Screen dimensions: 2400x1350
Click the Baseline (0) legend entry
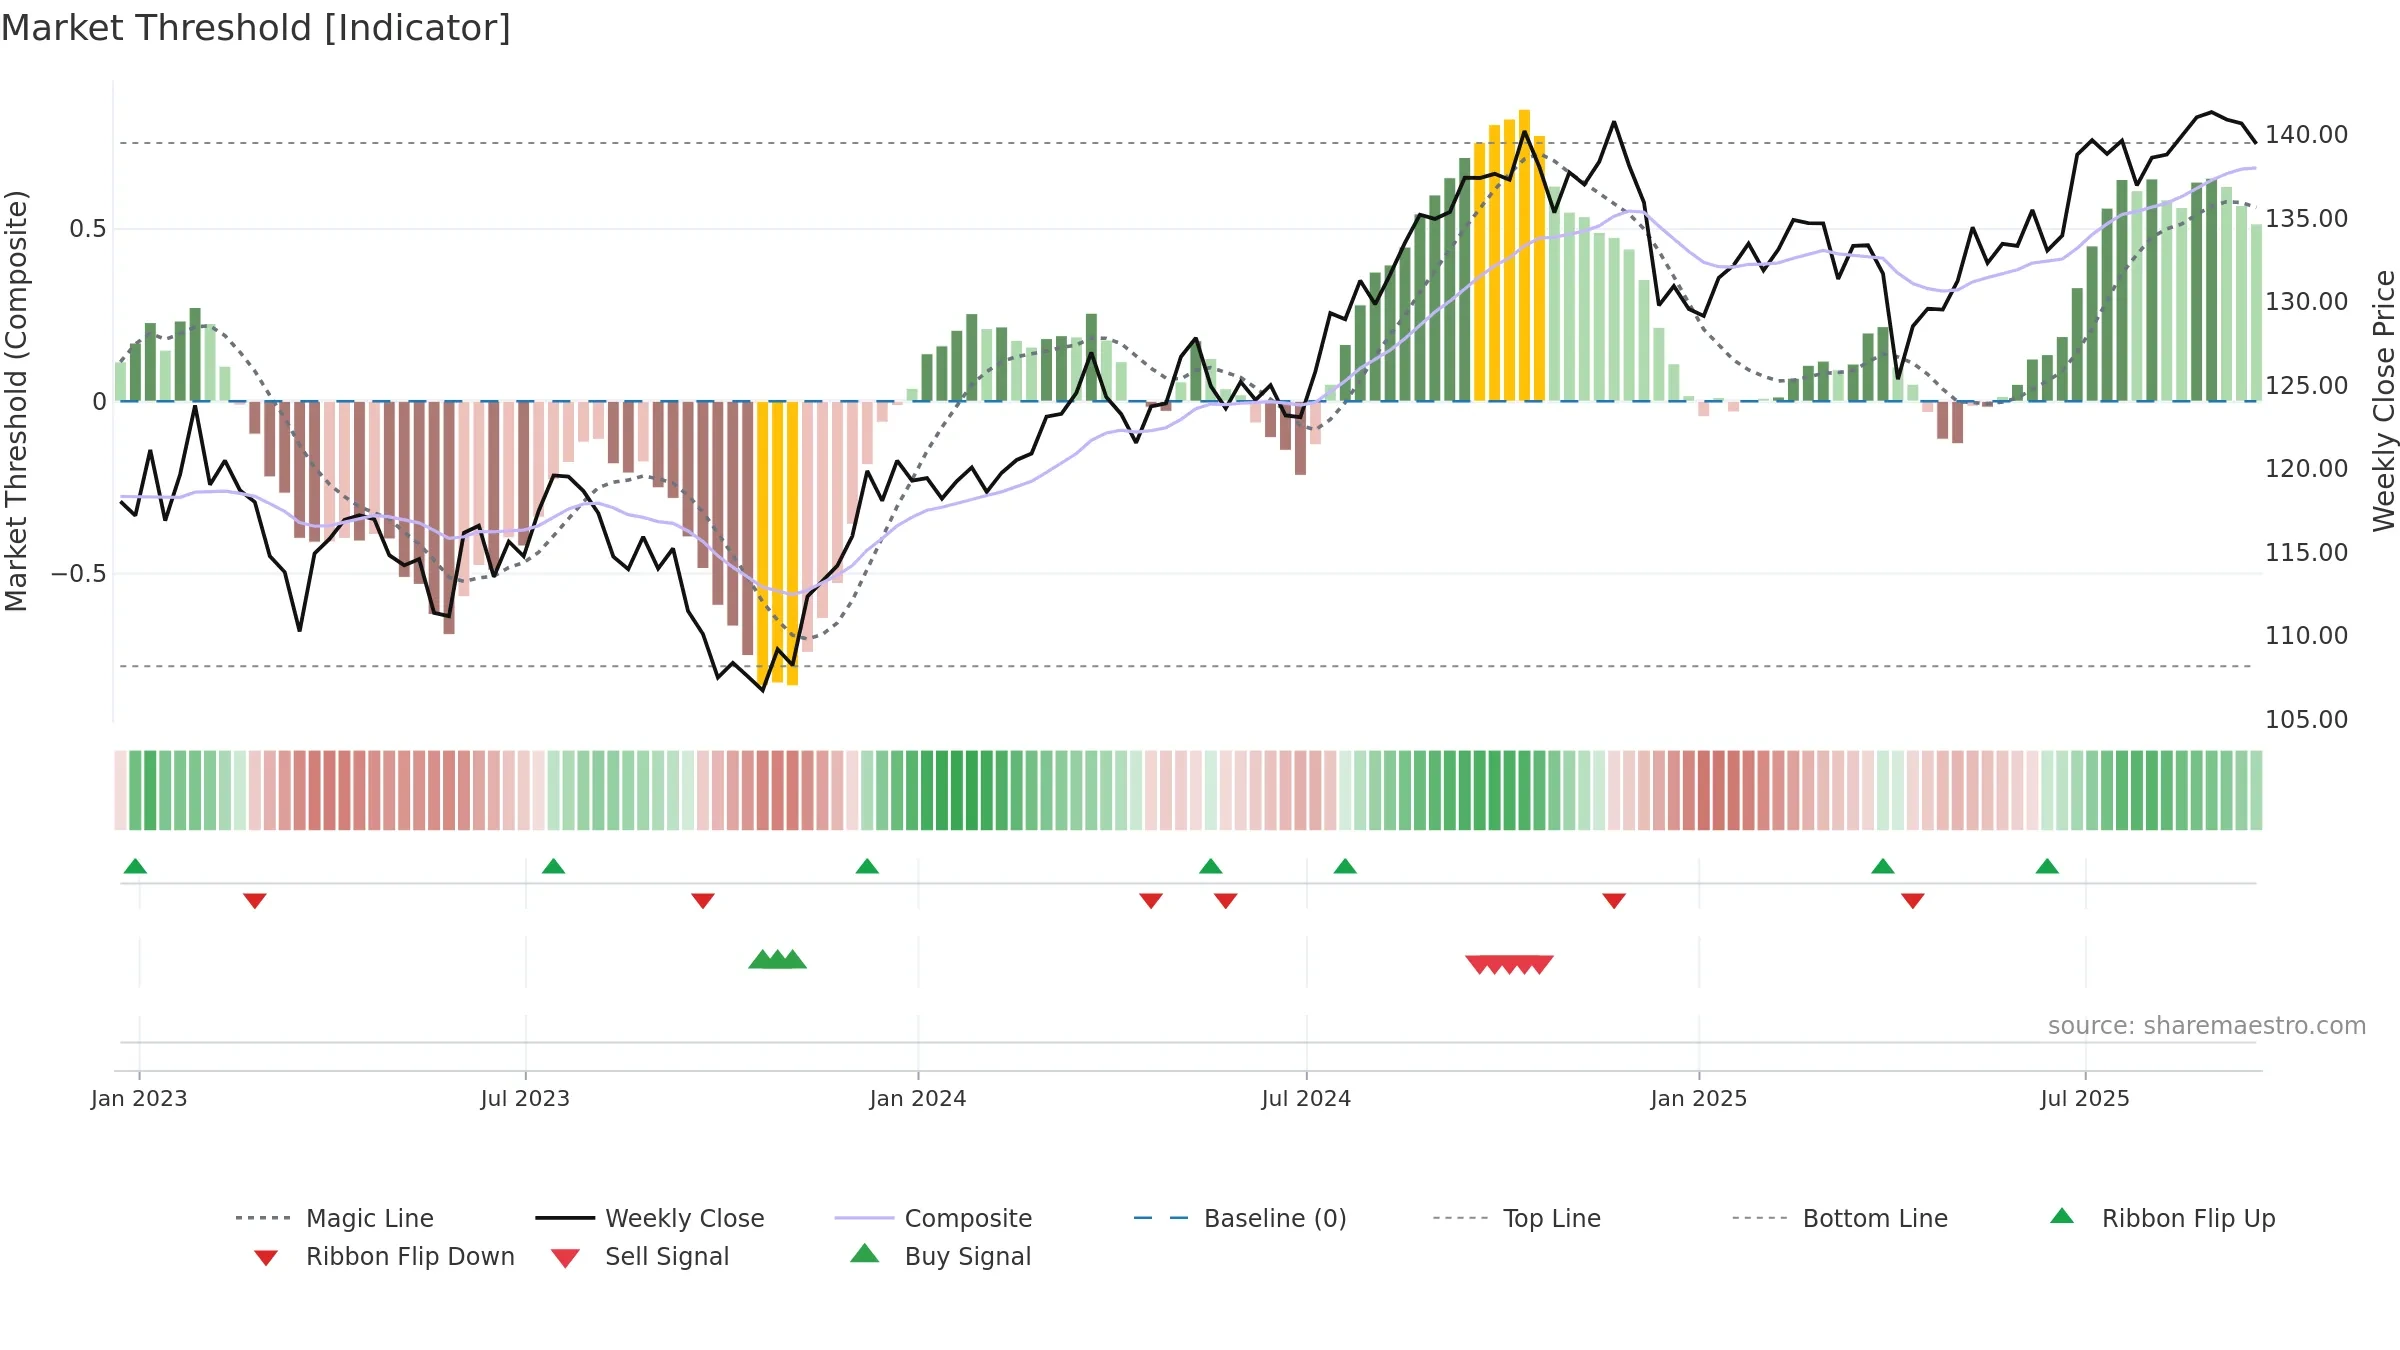[1240, 1218]
